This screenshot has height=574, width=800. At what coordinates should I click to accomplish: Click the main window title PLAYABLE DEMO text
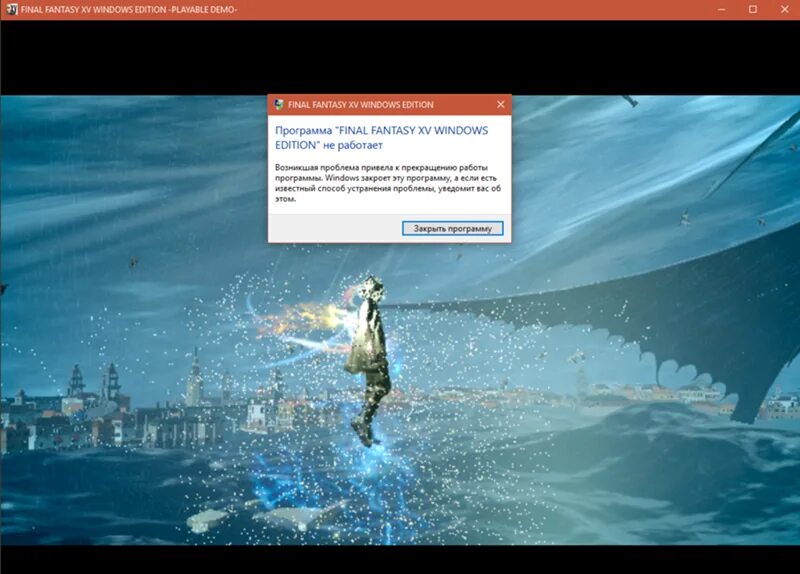129,10
